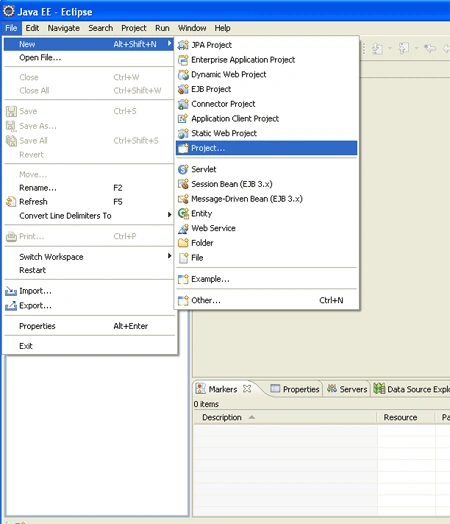
Task: Choose Exit from File menu
Action: point(89,346)
